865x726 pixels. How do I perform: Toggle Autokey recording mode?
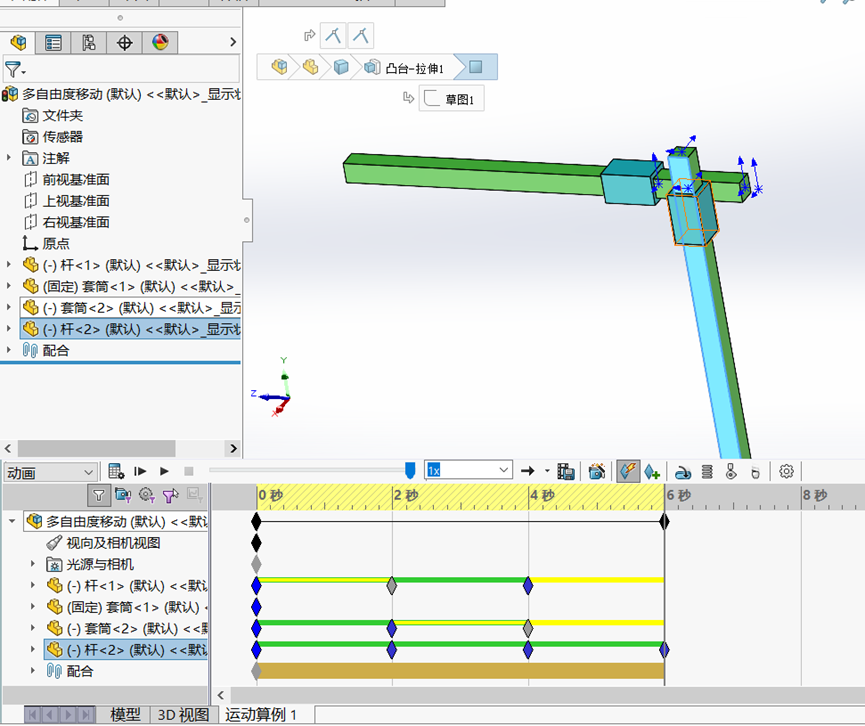click(627, 470)
